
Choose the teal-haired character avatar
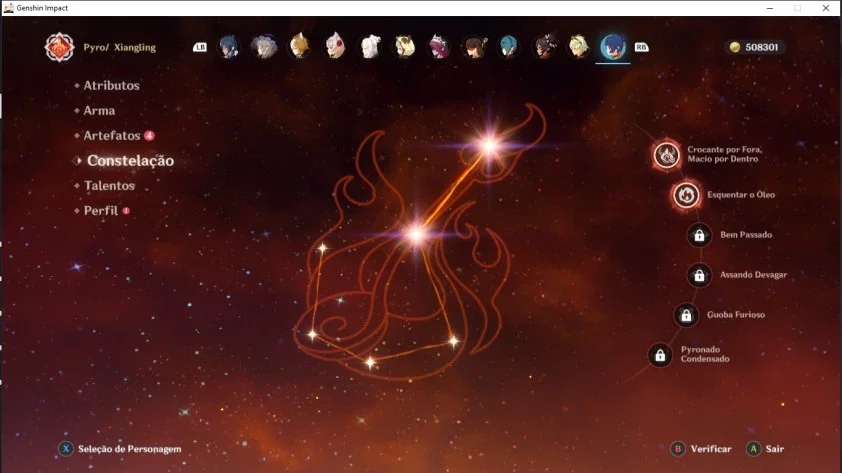508,47
